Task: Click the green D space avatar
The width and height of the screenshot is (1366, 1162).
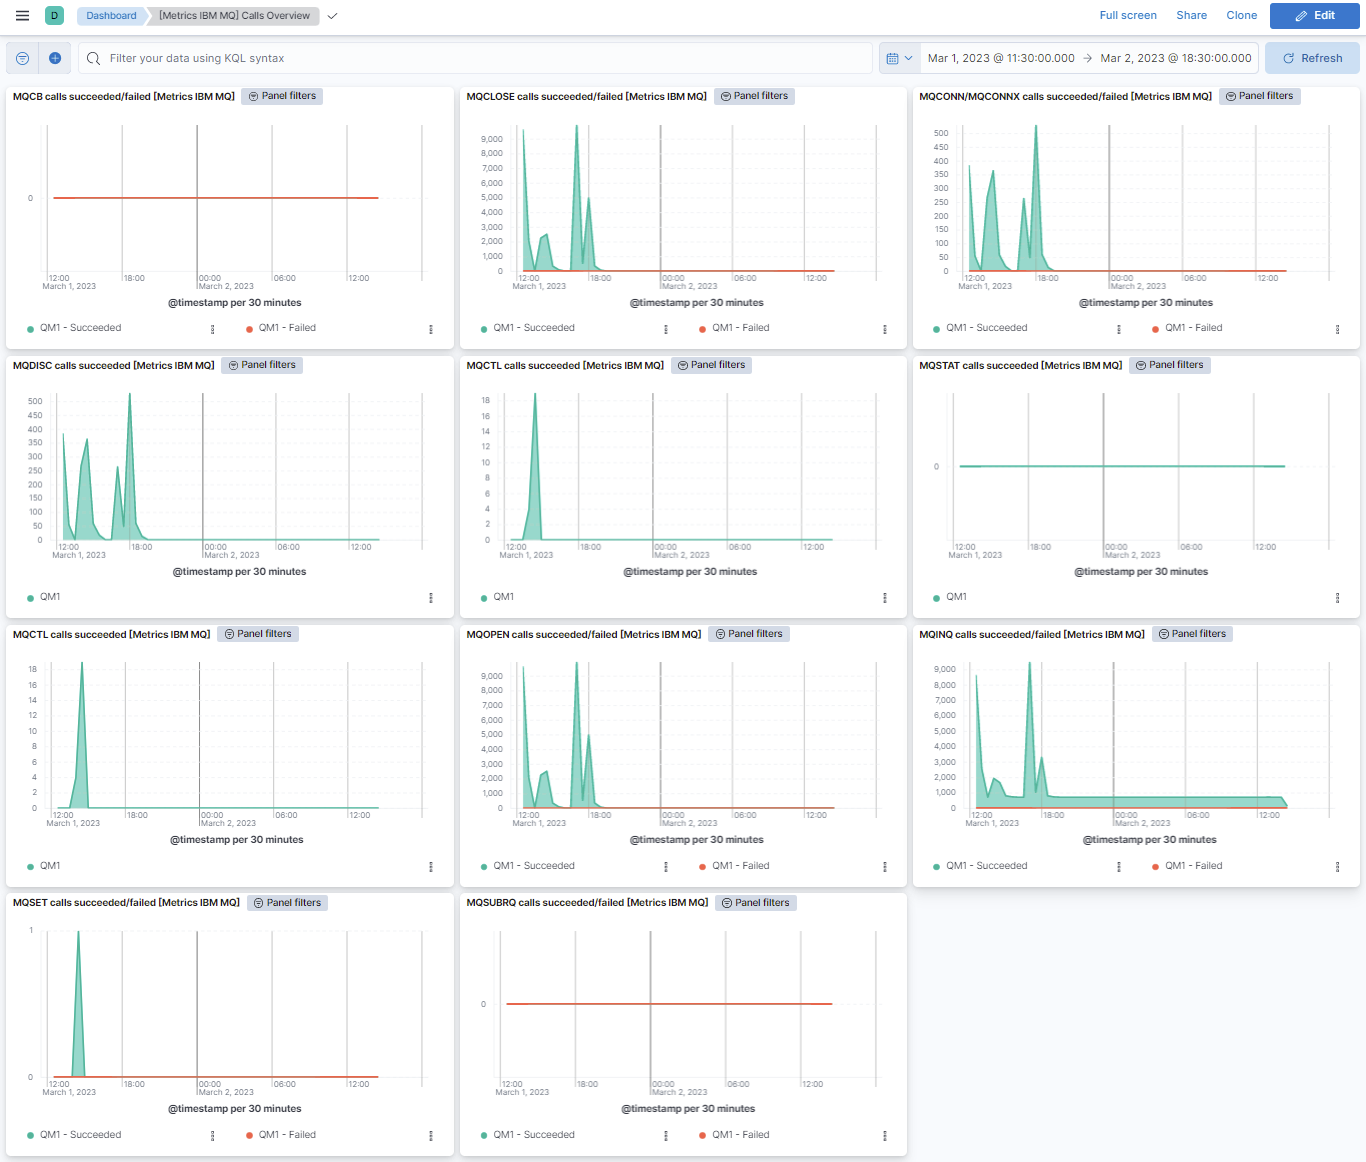Action: pyautogui.click(x=55, y=16)
